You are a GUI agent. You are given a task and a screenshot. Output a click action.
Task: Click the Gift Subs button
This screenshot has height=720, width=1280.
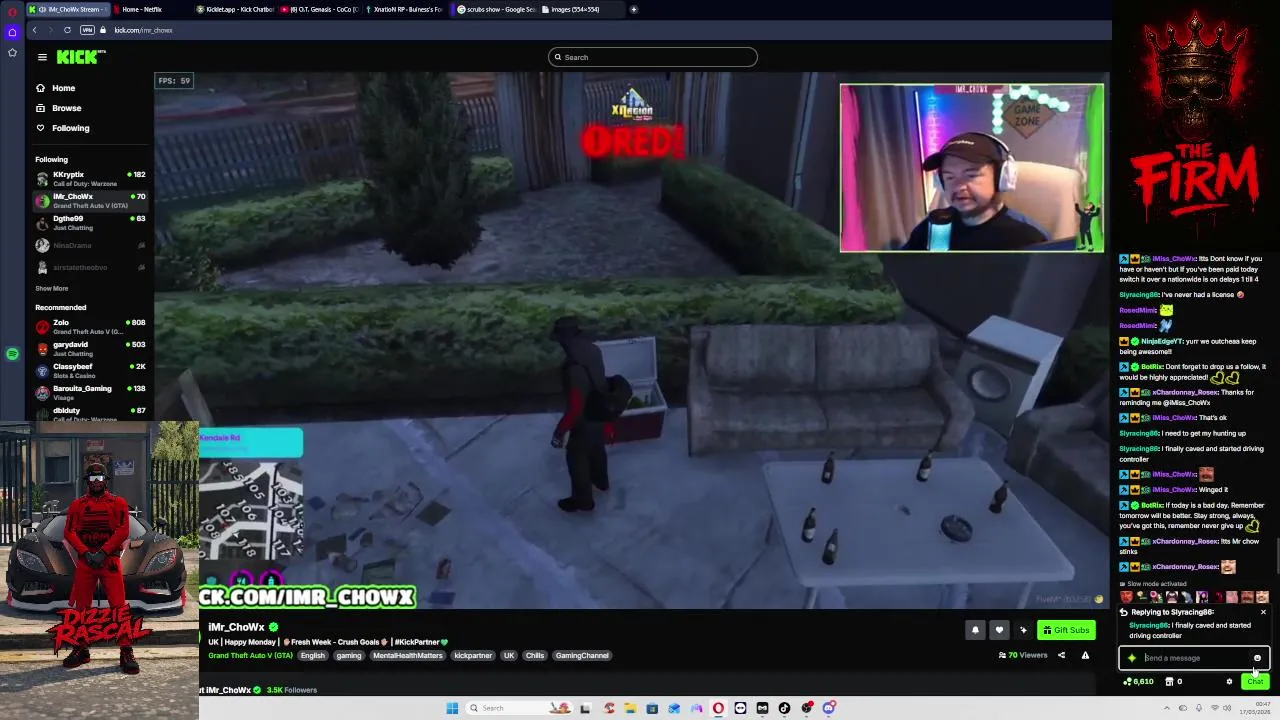point(1066,630)
